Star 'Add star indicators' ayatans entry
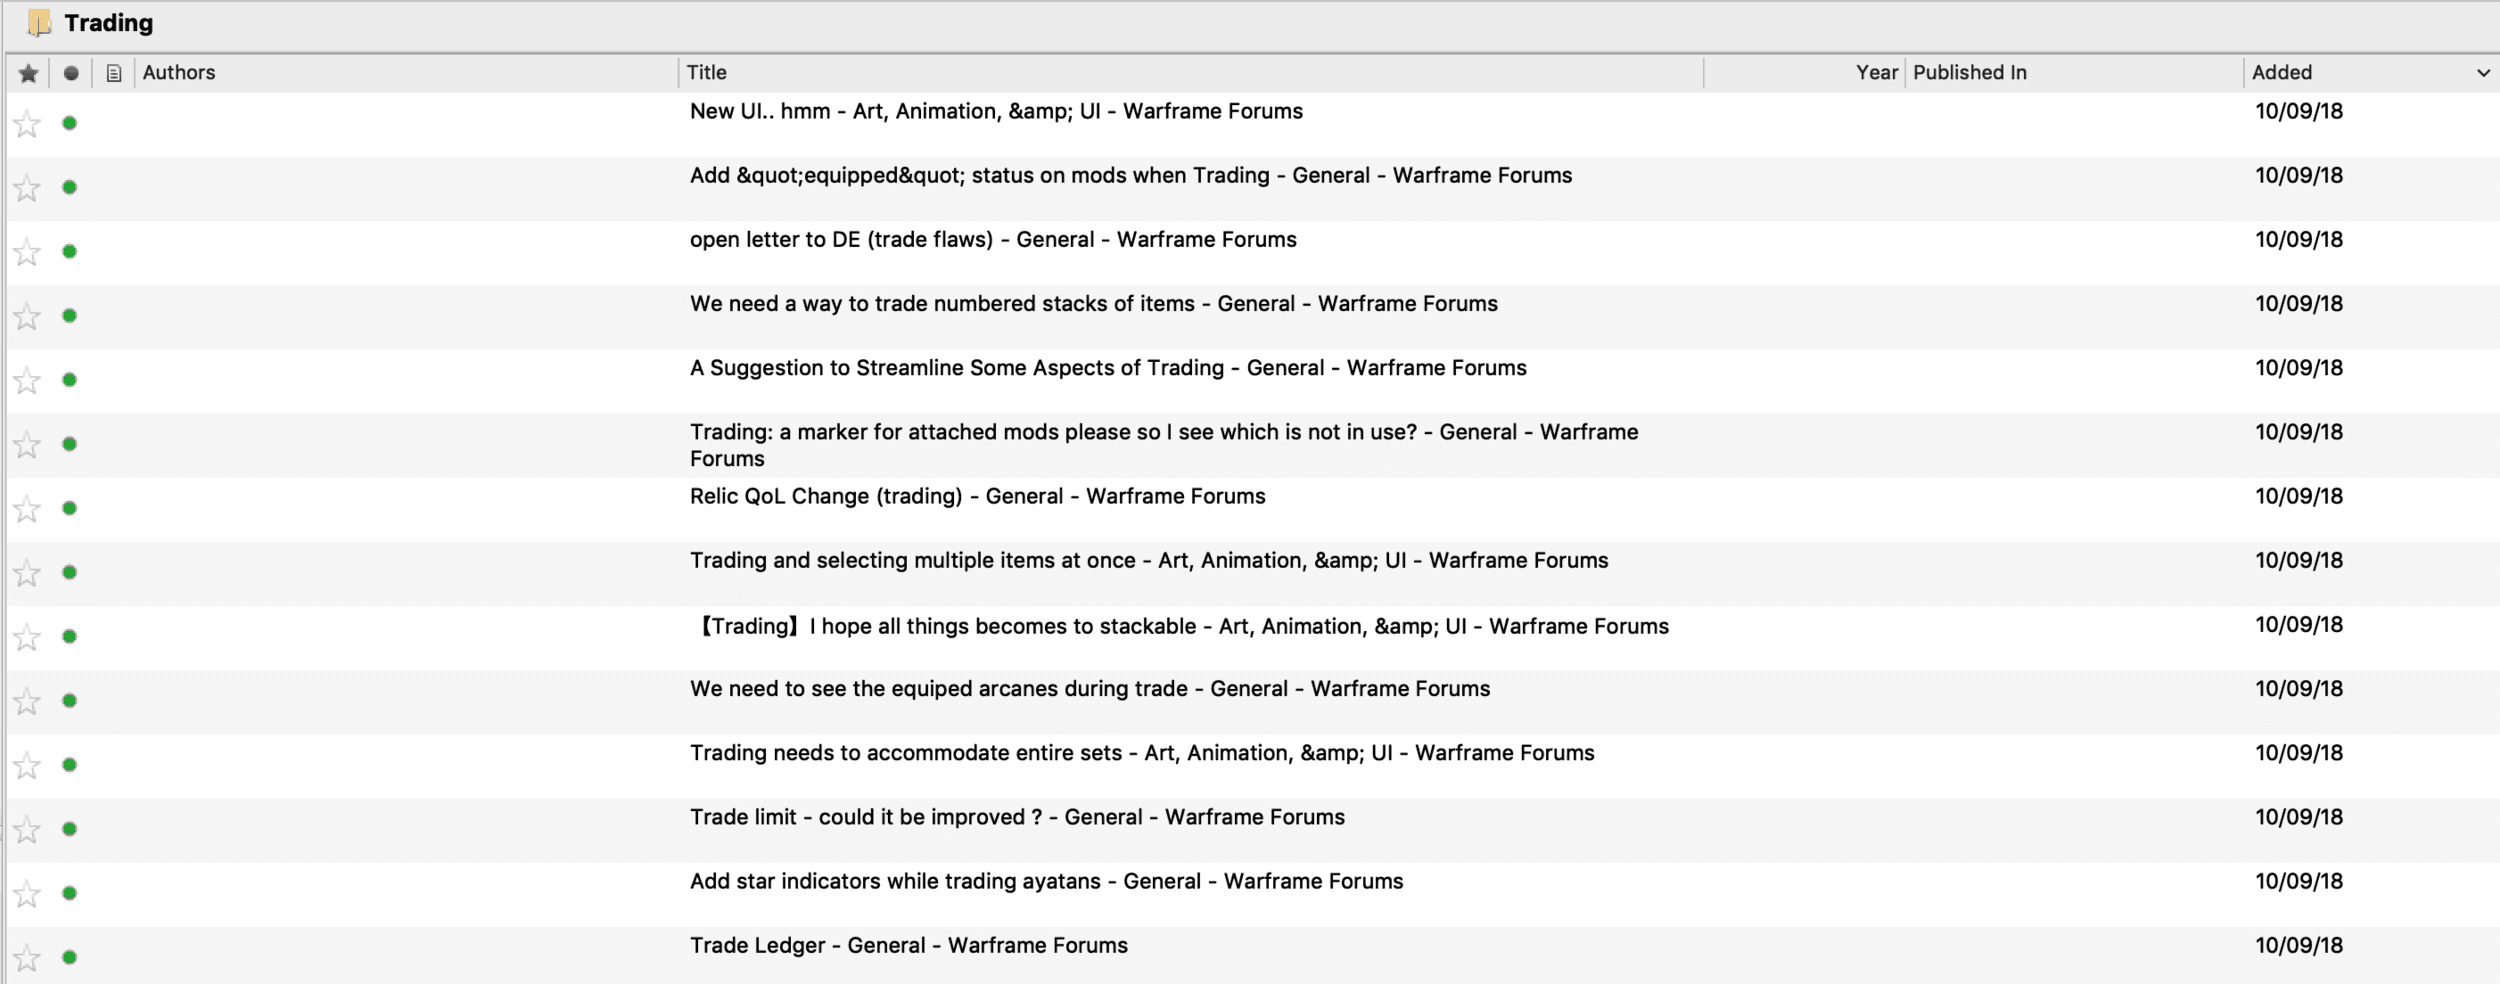 (27, 894)
